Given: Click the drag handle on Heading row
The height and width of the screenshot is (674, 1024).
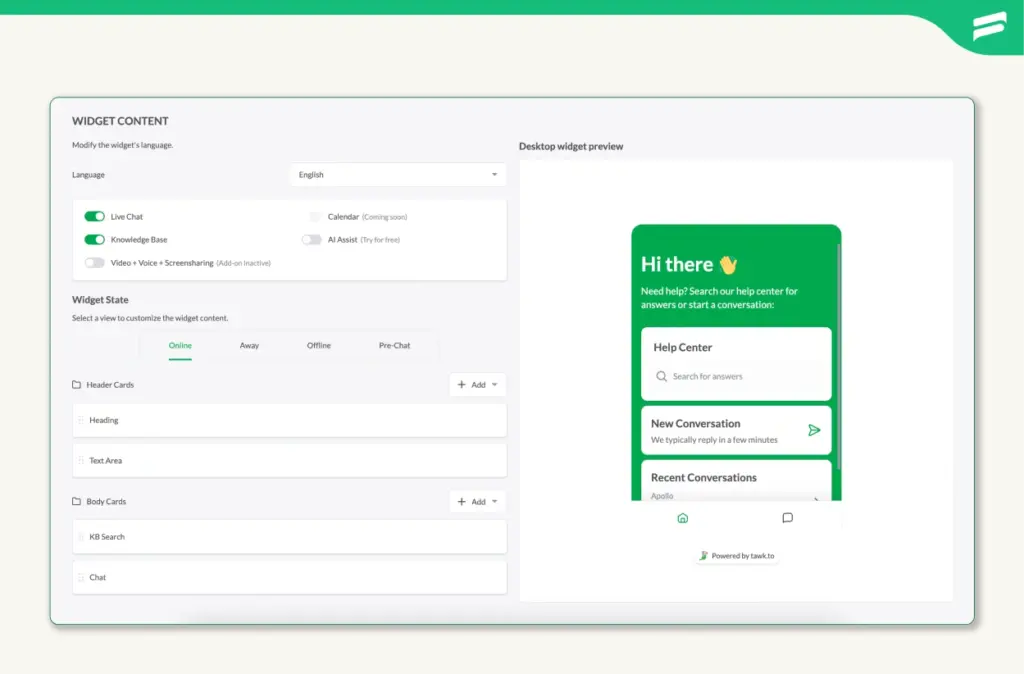Looking at the screenshot, I should (81, 420).
